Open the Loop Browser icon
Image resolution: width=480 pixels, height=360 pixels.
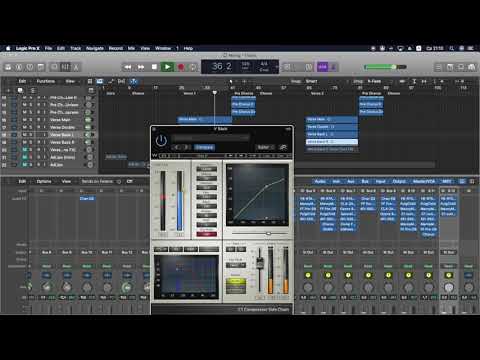click(x=461, y=67)
